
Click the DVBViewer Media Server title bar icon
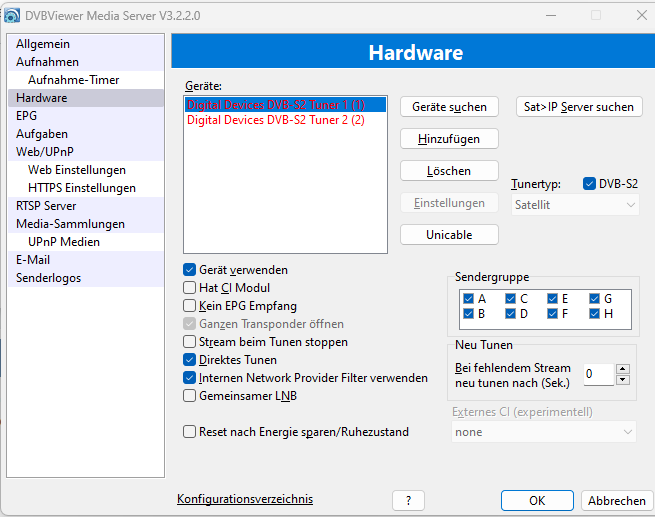pyautogui.click(x=12, y=16)
